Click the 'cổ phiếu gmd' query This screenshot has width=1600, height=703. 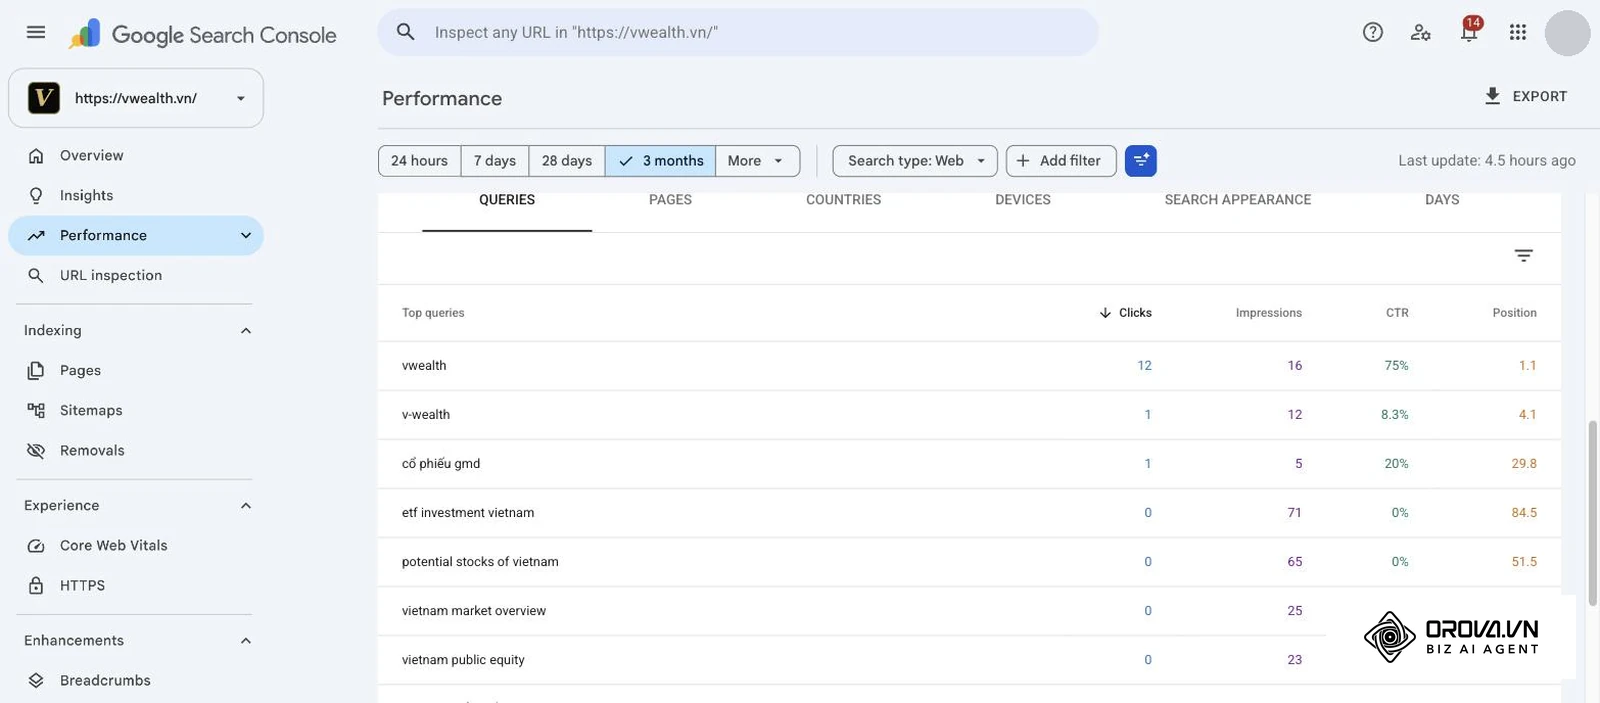(x=441, y=464)
